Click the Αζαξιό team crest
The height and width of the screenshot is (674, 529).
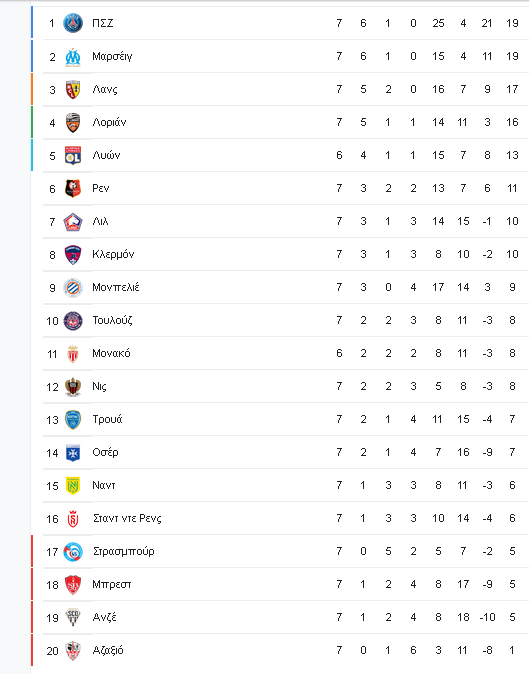73,651
